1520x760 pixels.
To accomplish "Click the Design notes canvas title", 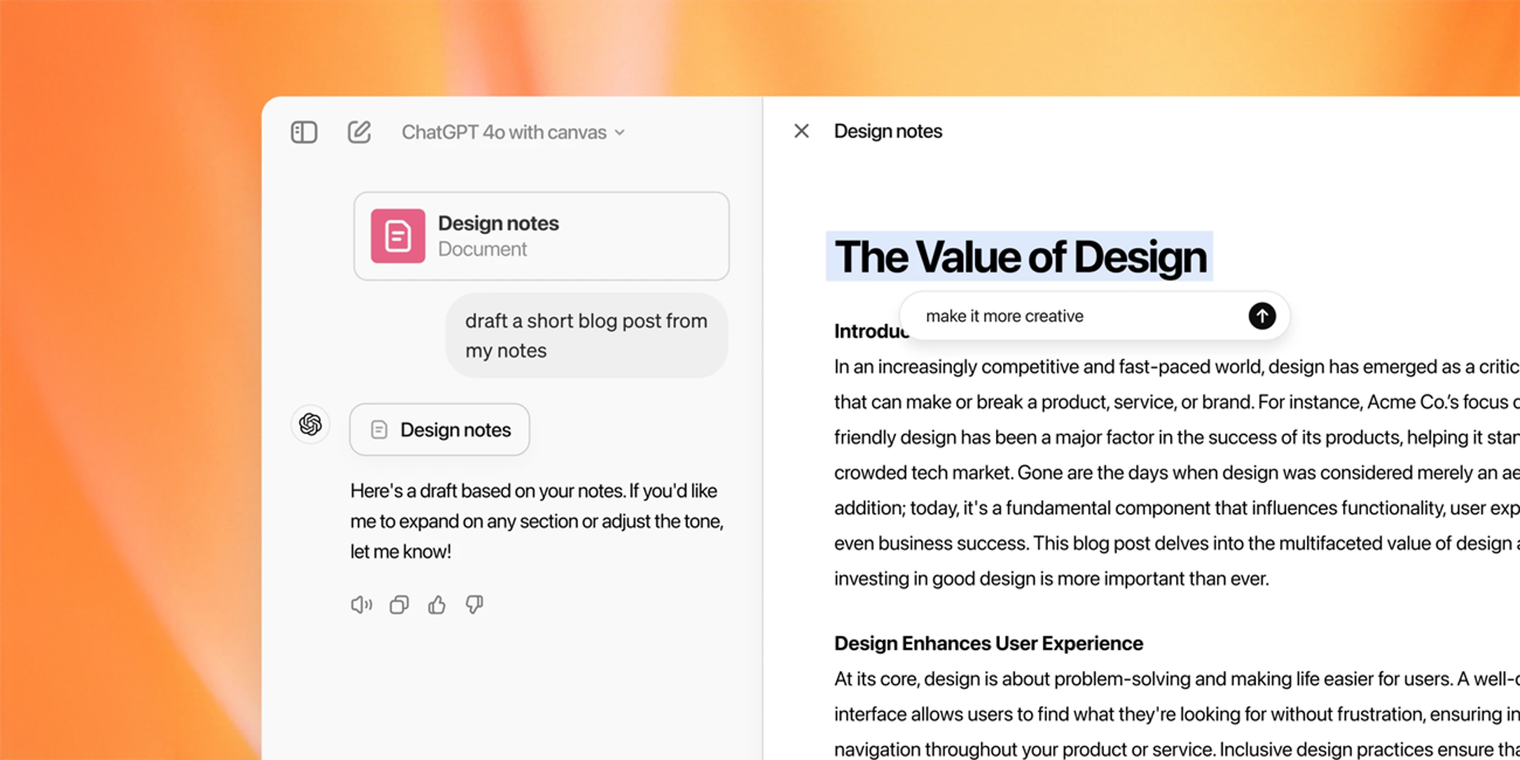I will click(x=888, y=131).
